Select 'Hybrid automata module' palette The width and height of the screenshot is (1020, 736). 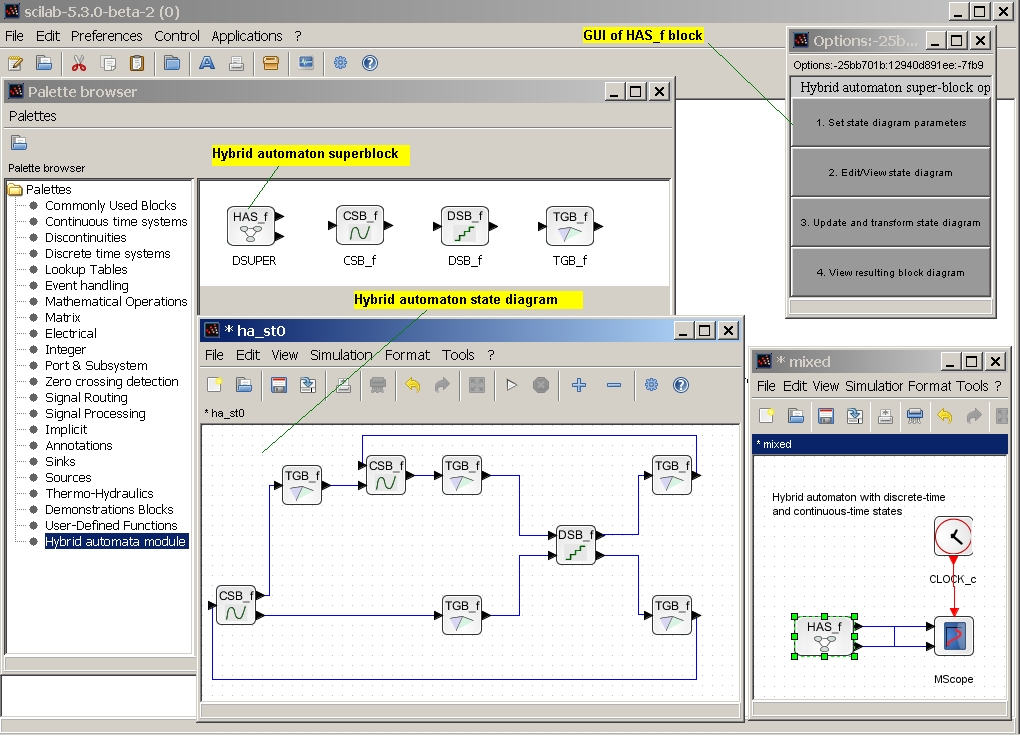[116, 541]
